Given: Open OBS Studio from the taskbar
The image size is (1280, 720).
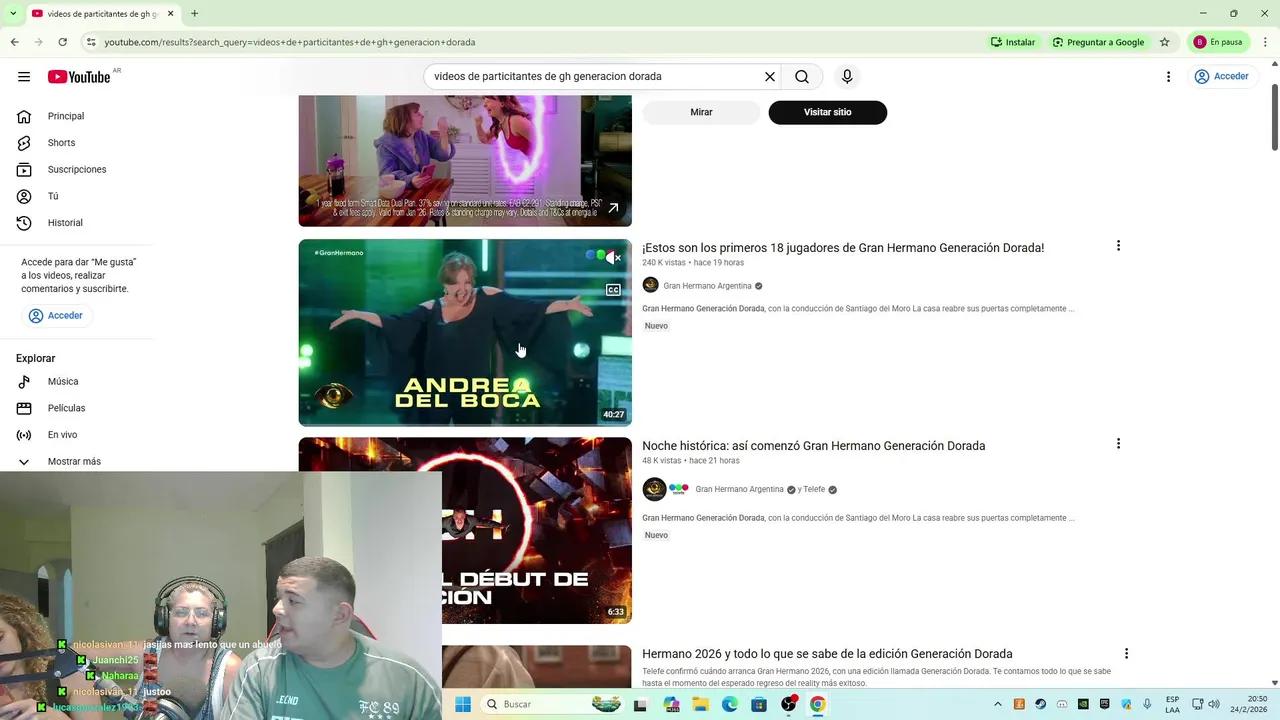Looking at the screenshot, I should tap(788, 704).
